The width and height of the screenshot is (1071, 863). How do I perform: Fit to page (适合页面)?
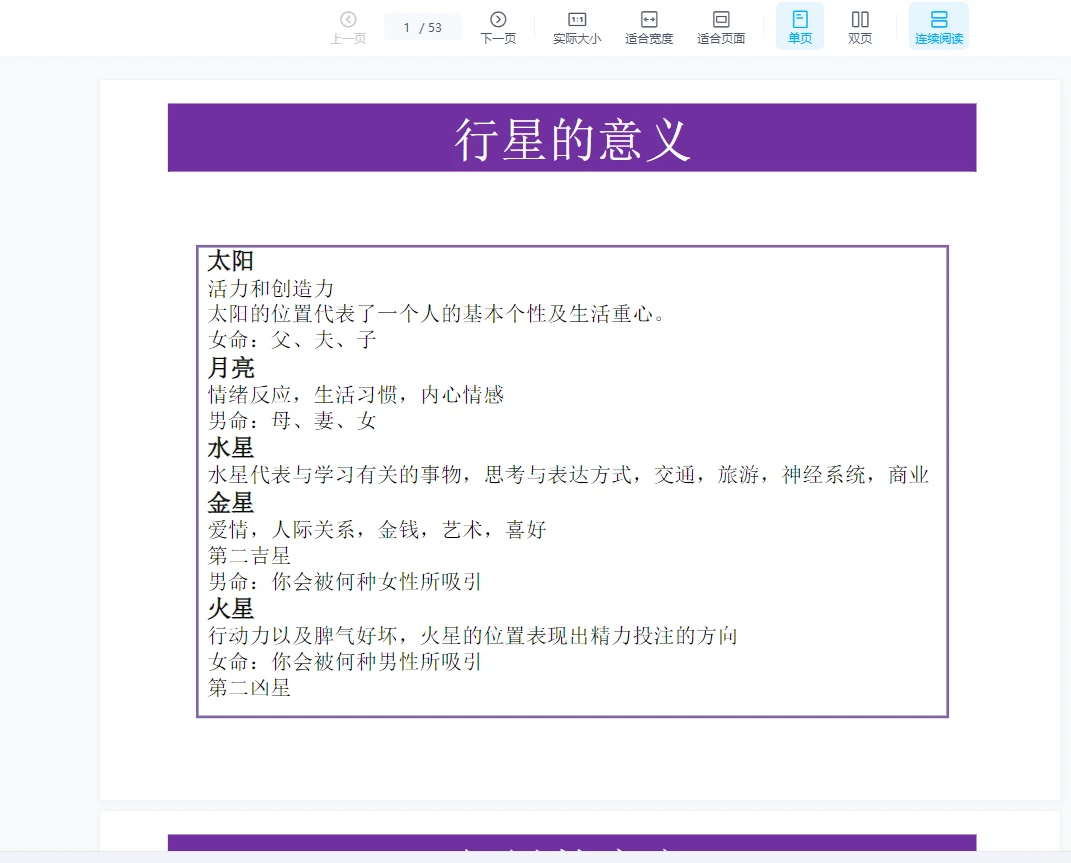[721, 27]
